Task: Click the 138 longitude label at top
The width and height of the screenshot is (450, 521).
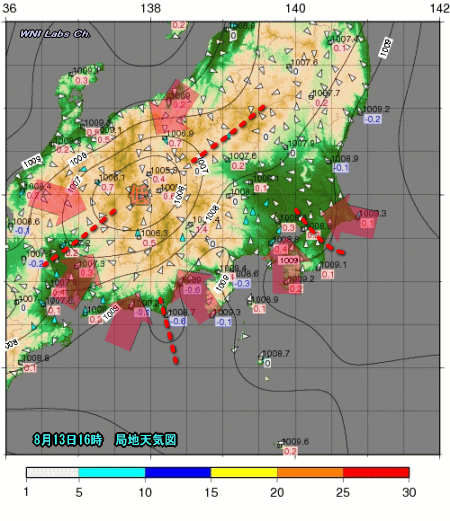Action: [151, 8]
